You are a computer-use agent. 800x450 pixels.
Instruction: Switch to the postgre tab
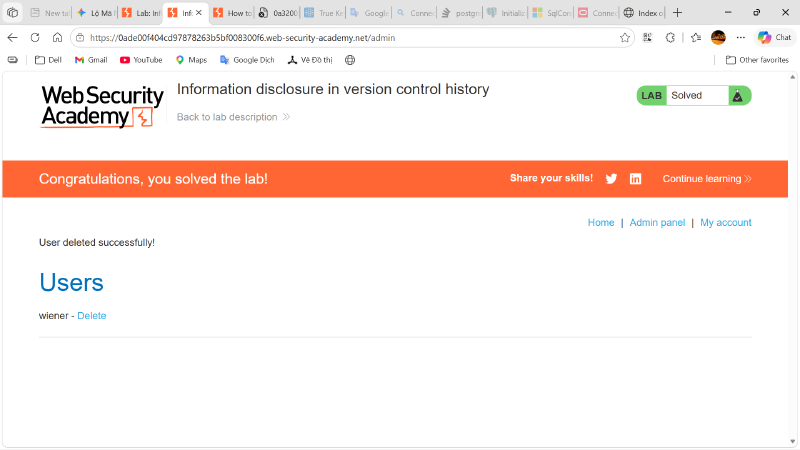(x=461, y=13)
